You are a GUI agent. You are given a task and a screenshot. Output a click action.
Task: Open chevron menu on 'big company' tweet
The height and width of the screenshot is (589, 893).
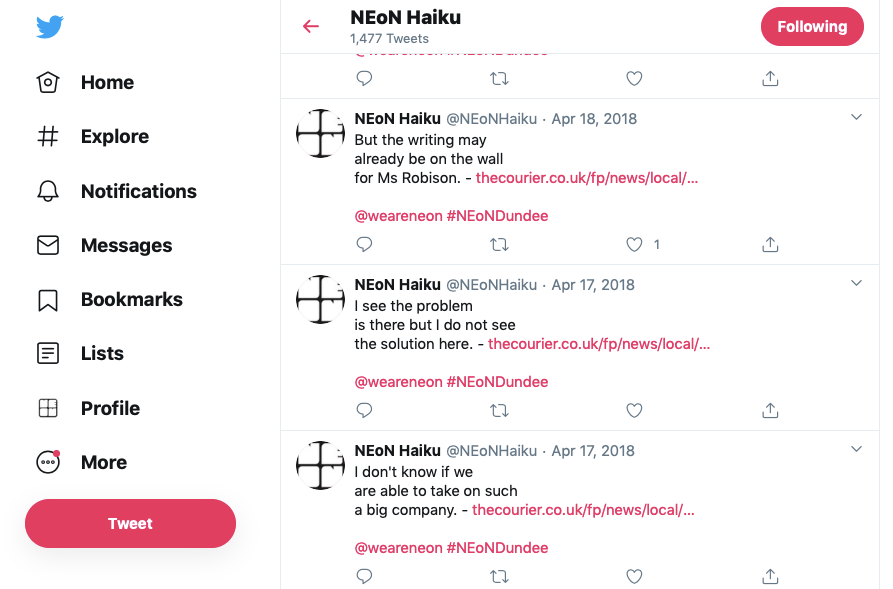(x=856, y=449)
